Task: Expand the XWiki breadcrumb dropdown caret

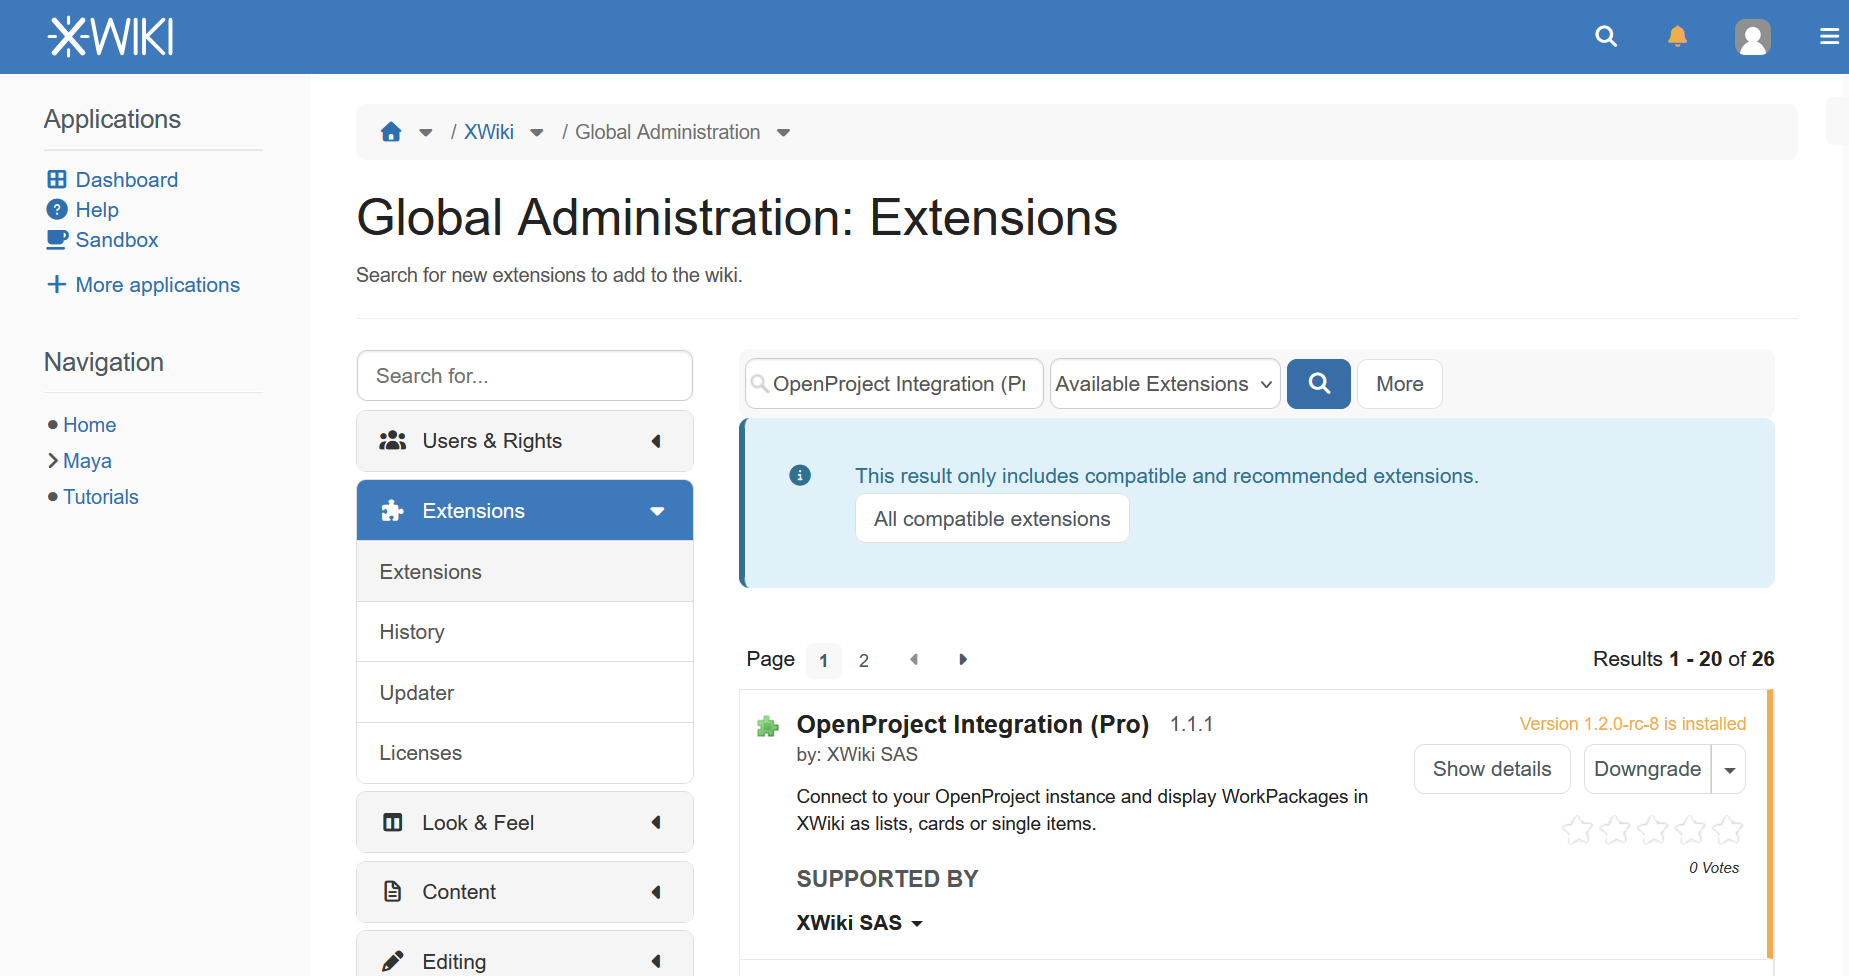Action: 537,133
